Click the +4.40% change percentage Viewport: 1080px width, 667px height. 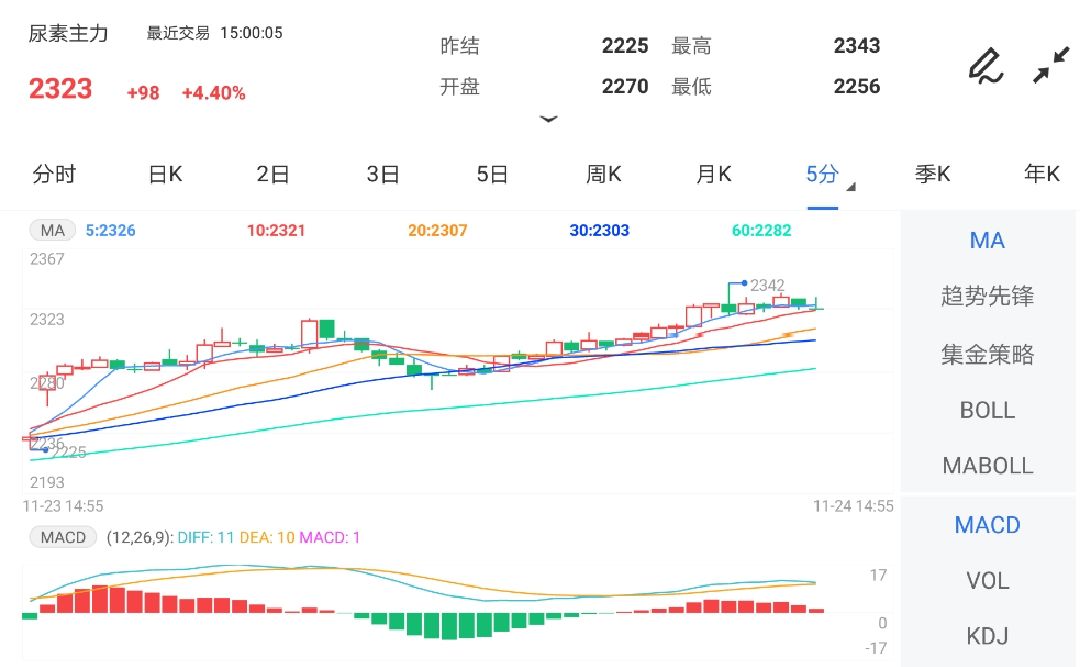pyautogui.click(x=214, y=93)
